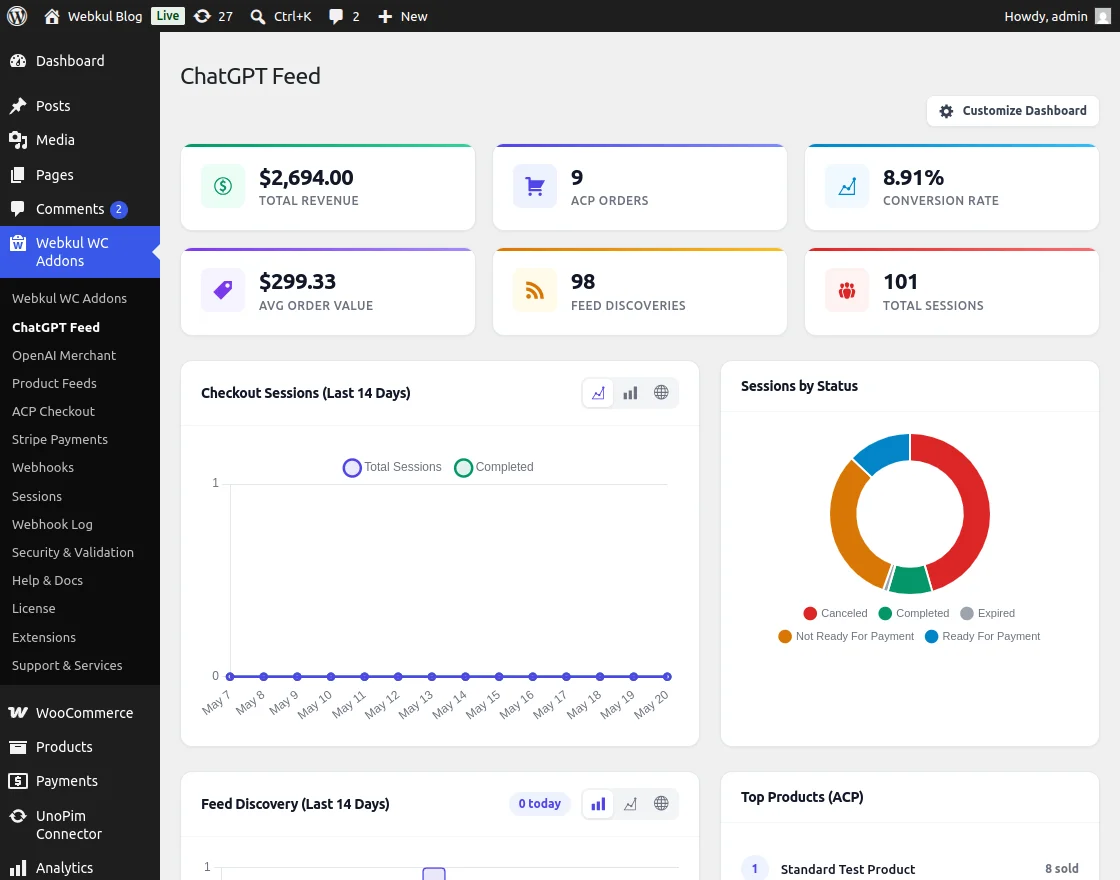Open the Webkul Blog home icon

tap(51, 16)
